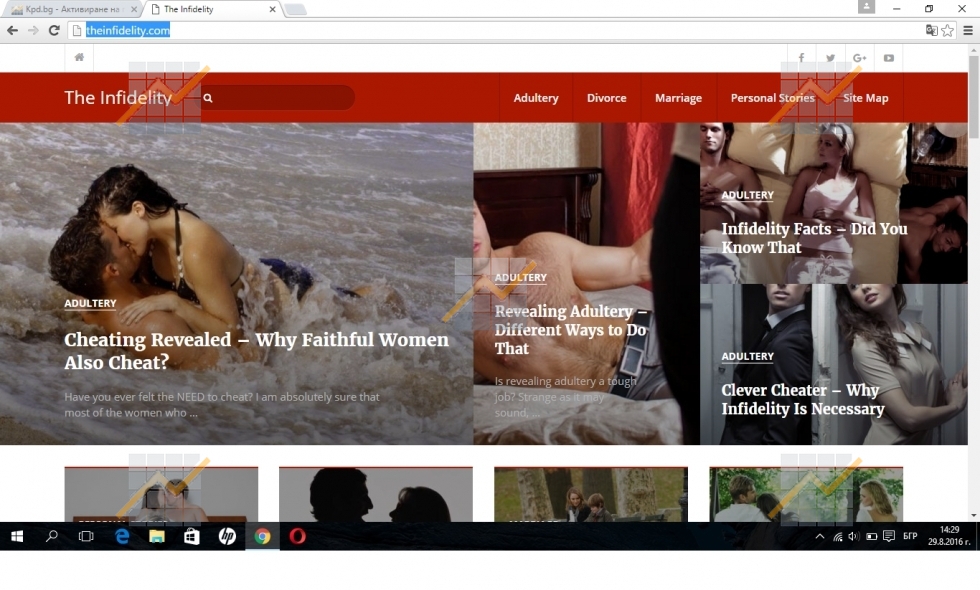This screenshot has width=980, height=590.
Task: Open the Chrome hamburger menu
Action: click(968, 30)
